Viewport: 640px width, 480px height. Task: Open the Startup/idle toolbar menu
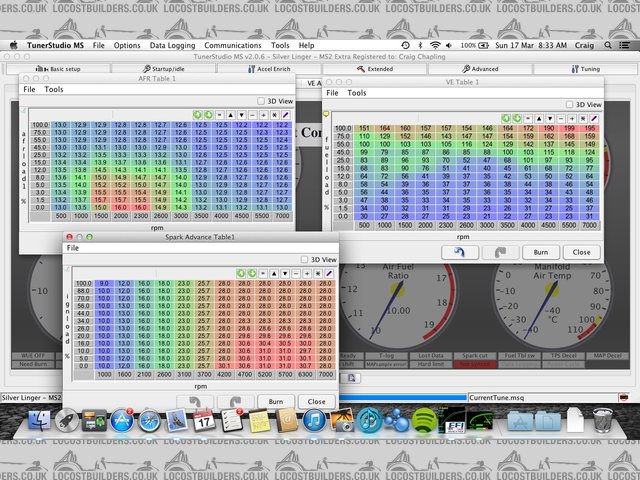click(164, 69)
